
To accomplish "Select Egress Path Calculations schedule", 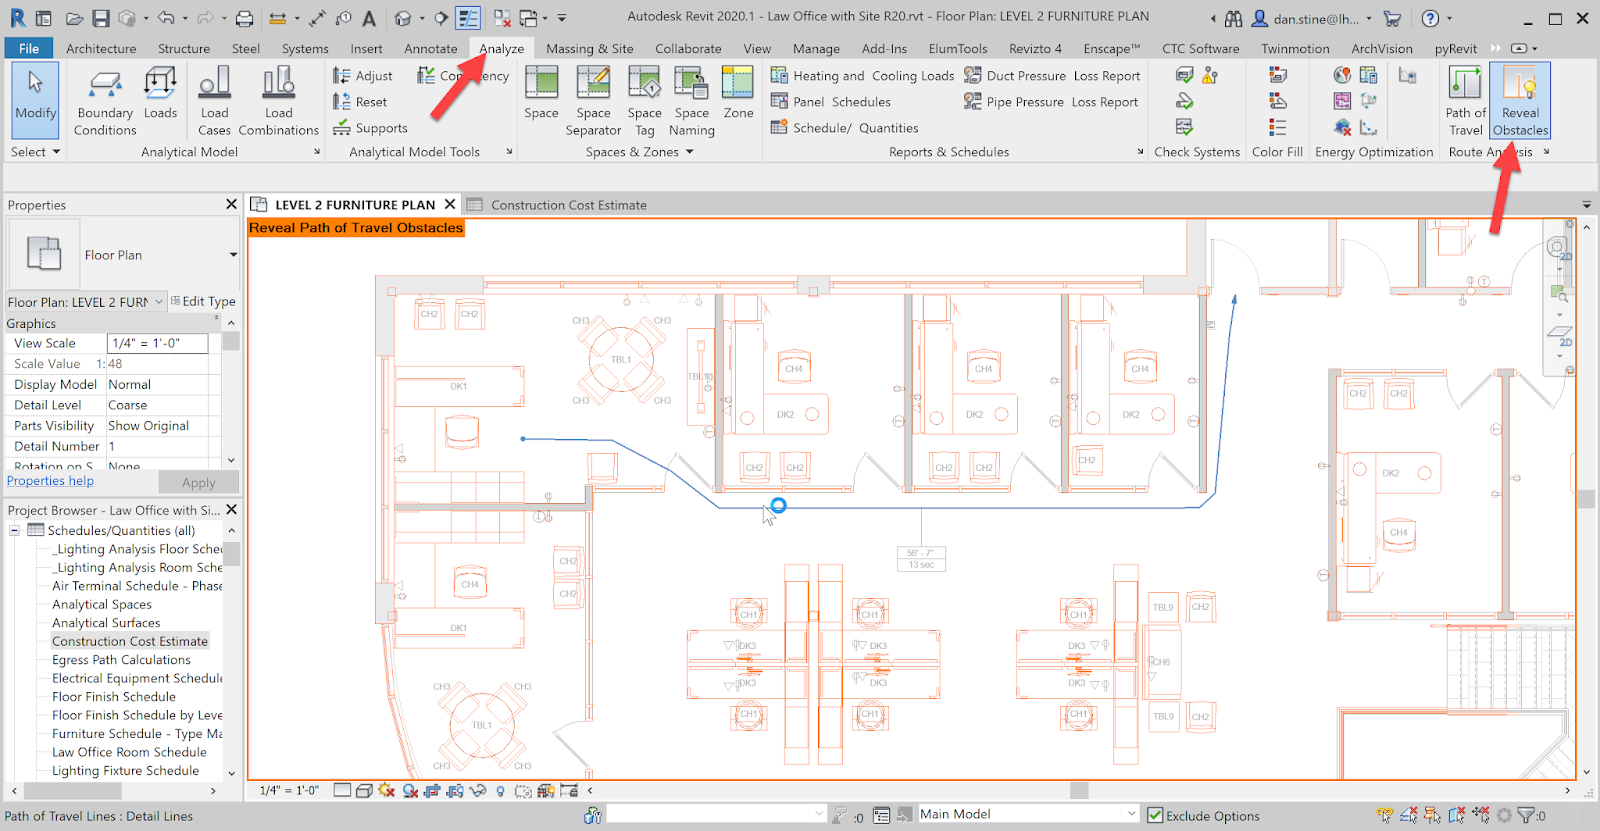I will pyautogui.click(x=121, y=660).
